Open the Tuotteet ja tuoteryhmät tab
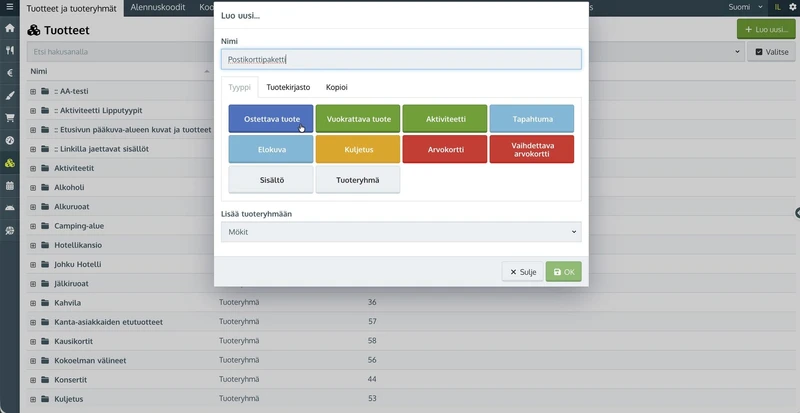Viewport: 800px width, 413px height. [x=71, y=8]
